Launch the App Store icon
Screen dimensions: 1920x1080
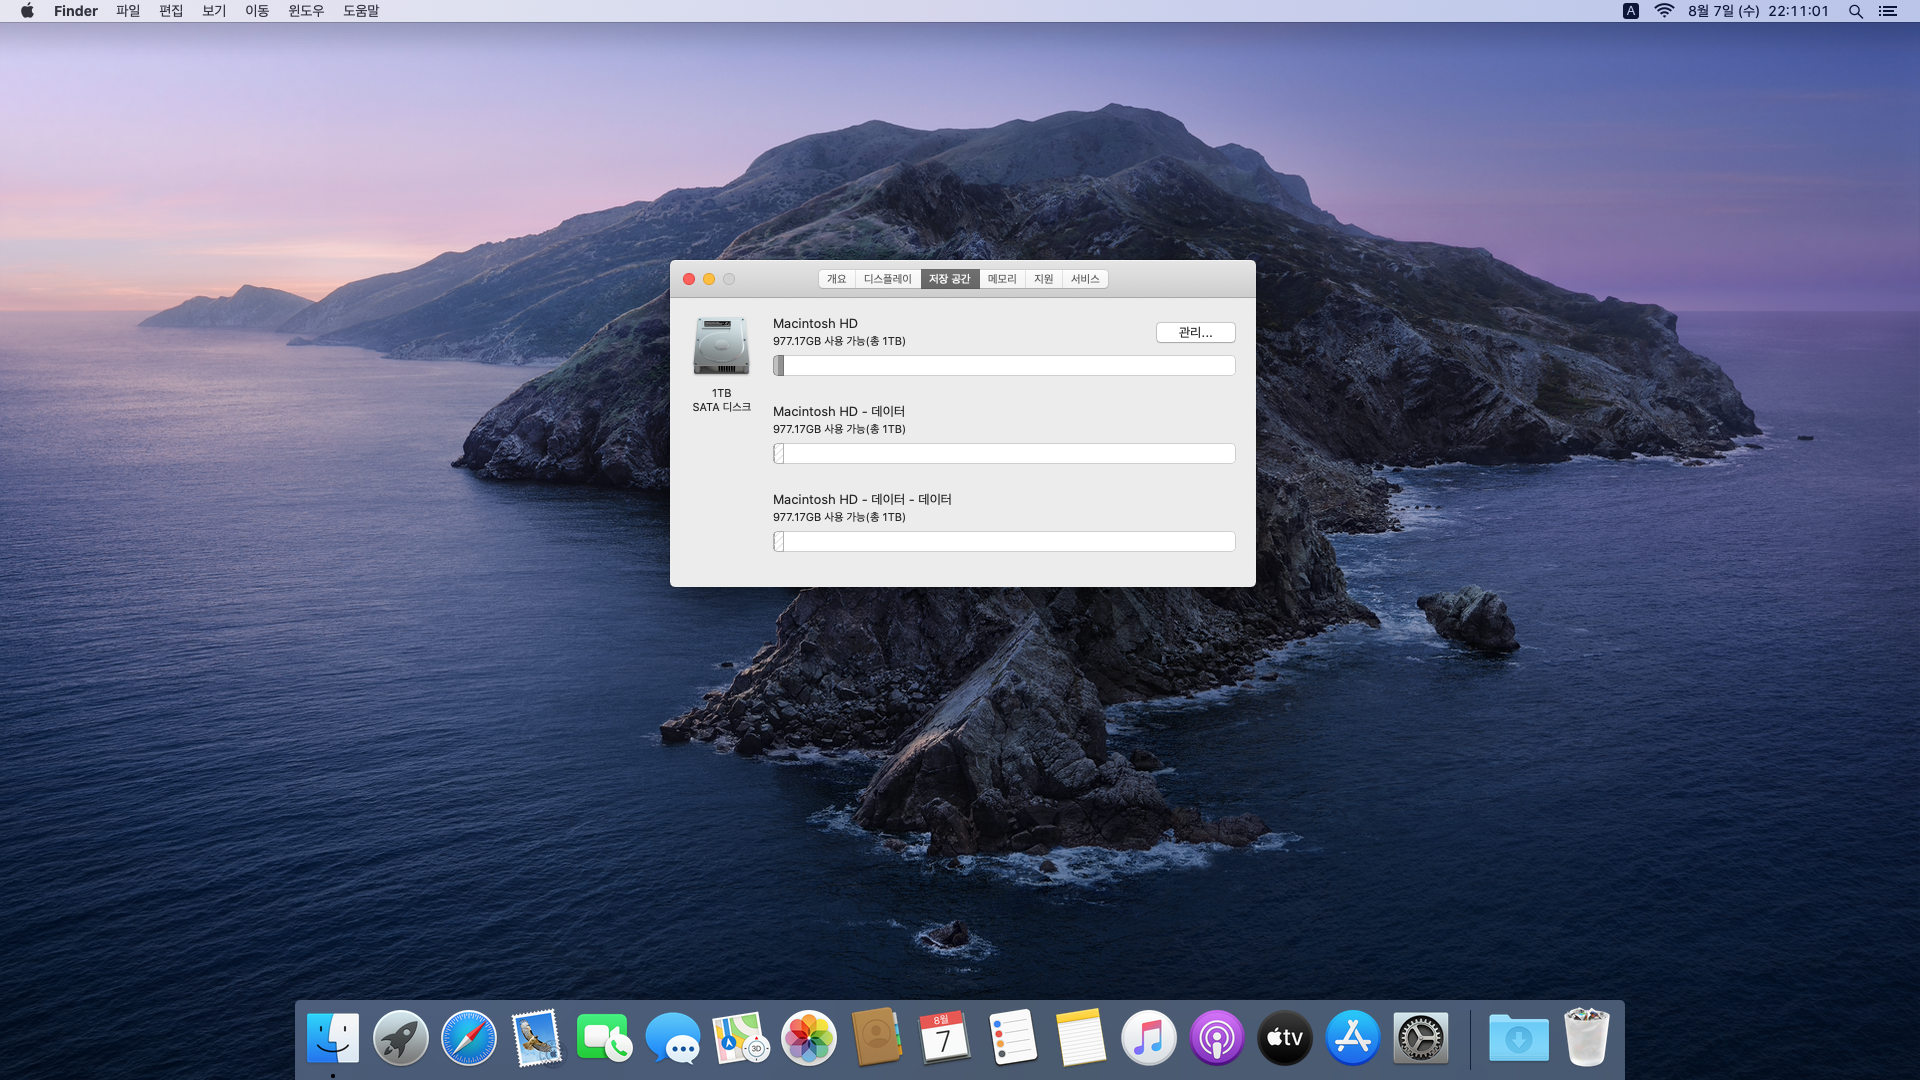[1352, 1038]
